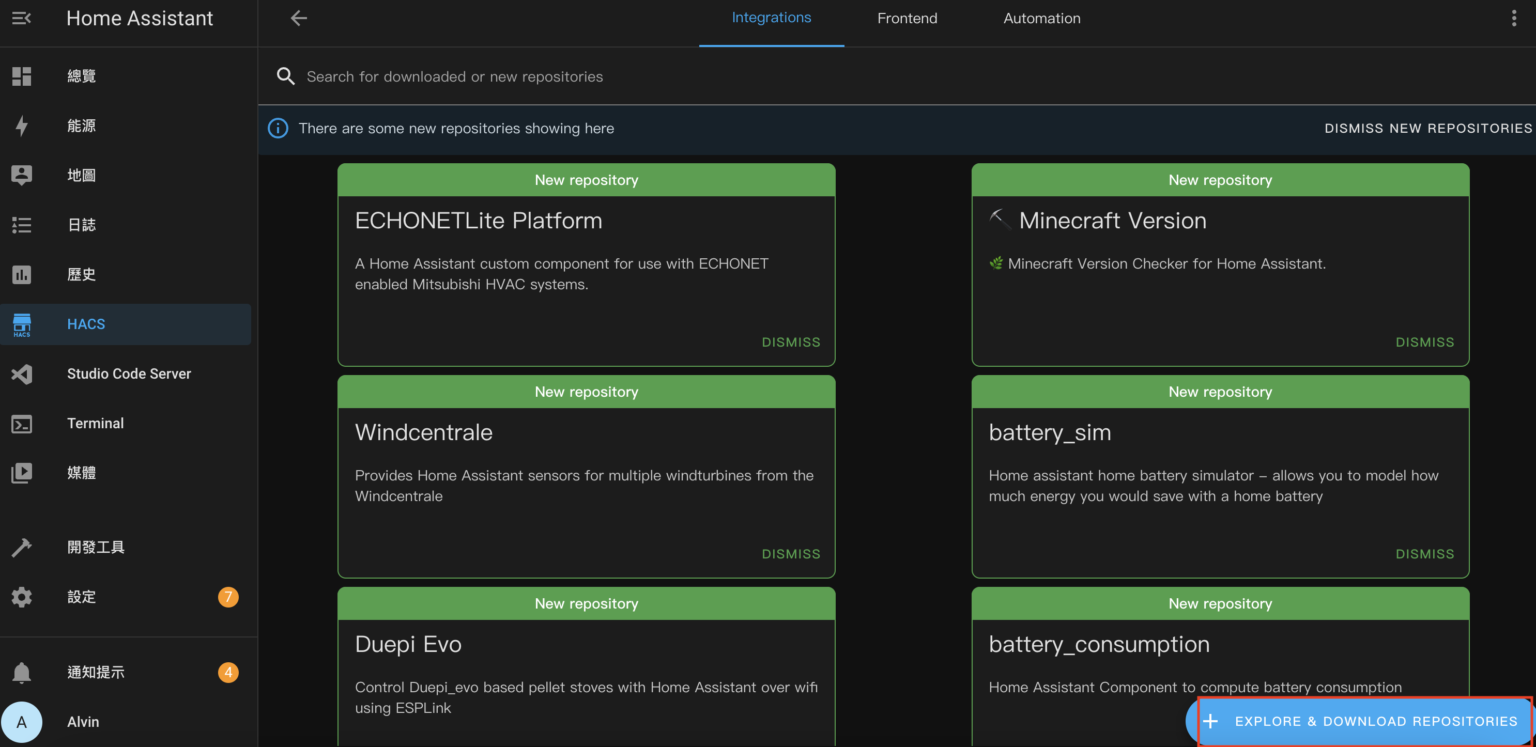This screenshot has height=747, width=1536.
Task: Open the Map icon in sidebar
Action: tap(21, 175)
